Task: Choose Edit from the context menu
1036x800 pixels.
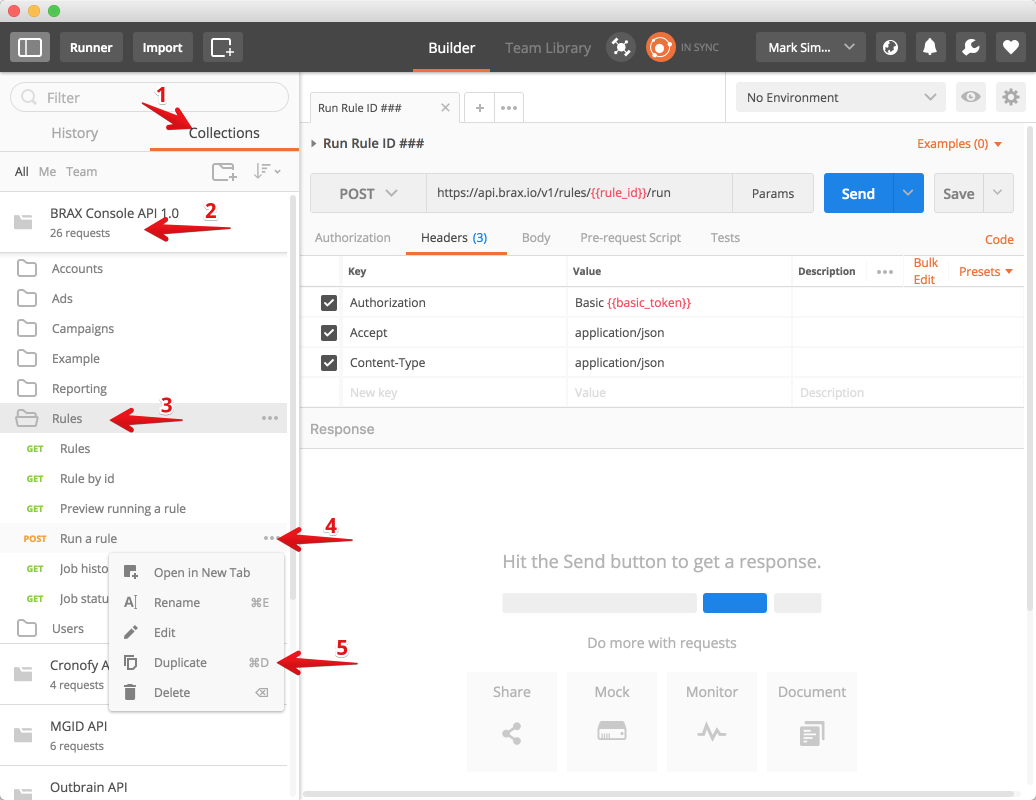Action: (x=196, y=633)
